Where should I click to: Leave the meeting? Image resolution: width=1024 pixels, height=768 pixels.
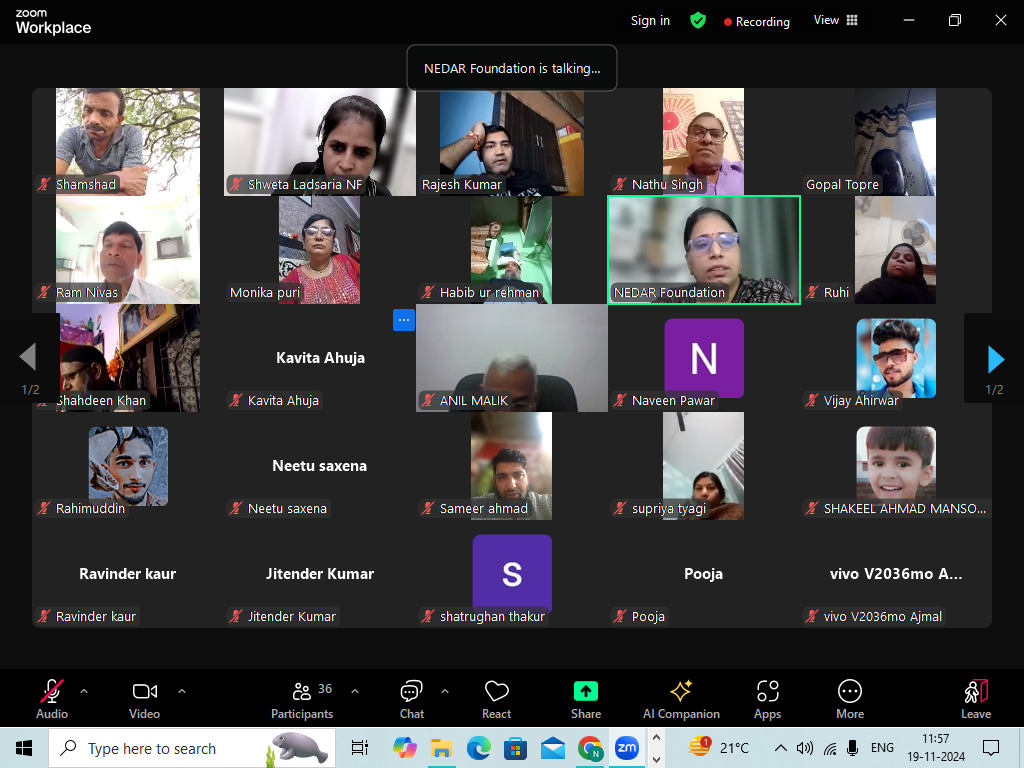[976, 700]
